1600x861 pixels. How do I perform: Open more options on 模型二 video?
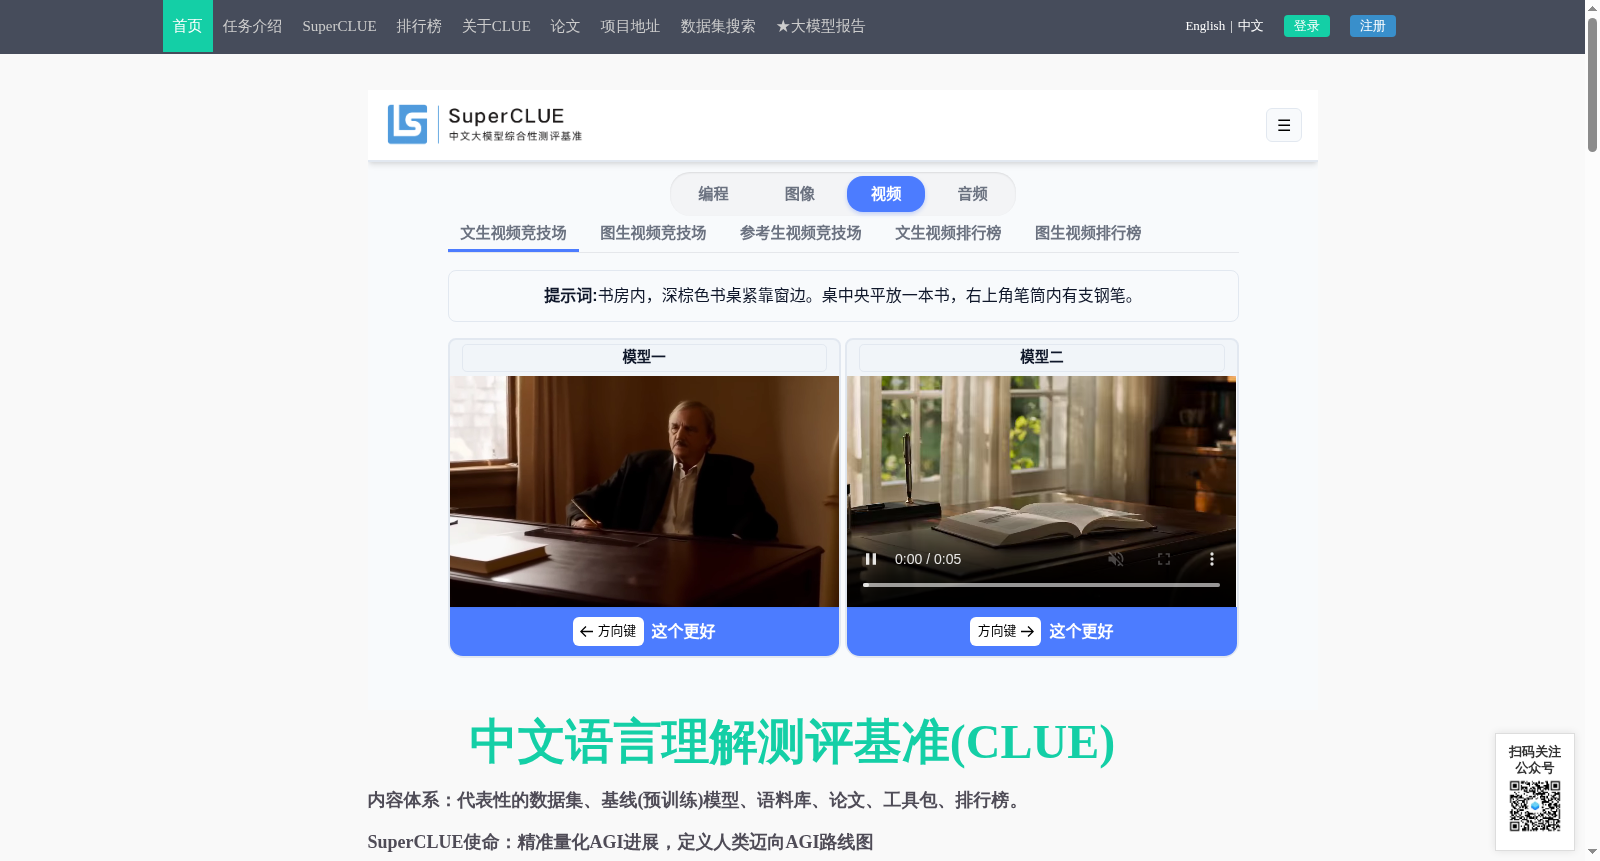(x=1211, y=559)
